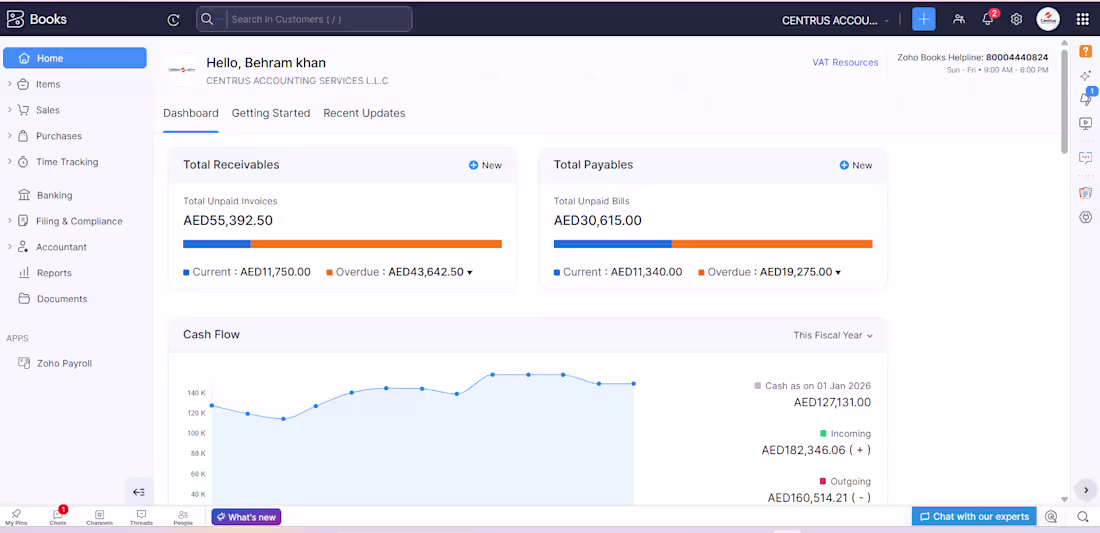Switch to the Recent Updates tab
1100x533 pixels.
(x=364, y=113)
